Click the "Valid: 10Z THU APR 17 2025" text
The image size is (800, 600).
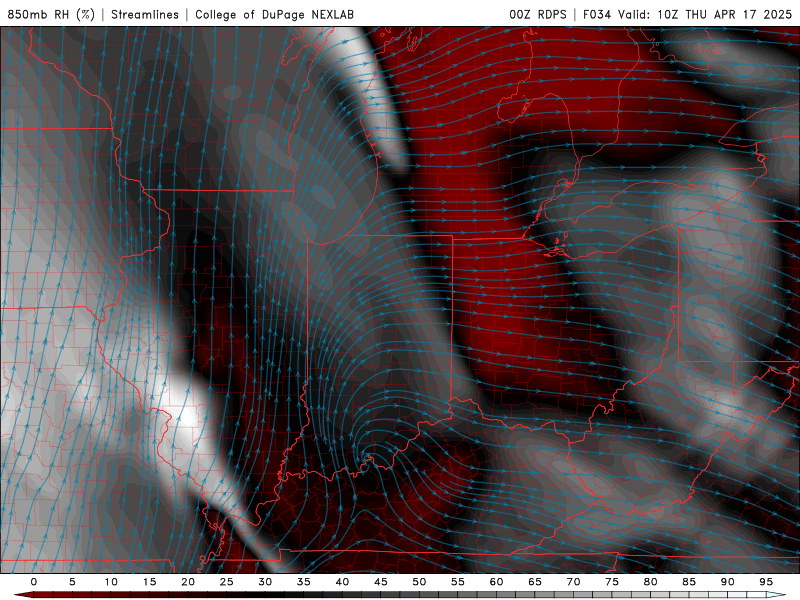(x=705, y=14)
